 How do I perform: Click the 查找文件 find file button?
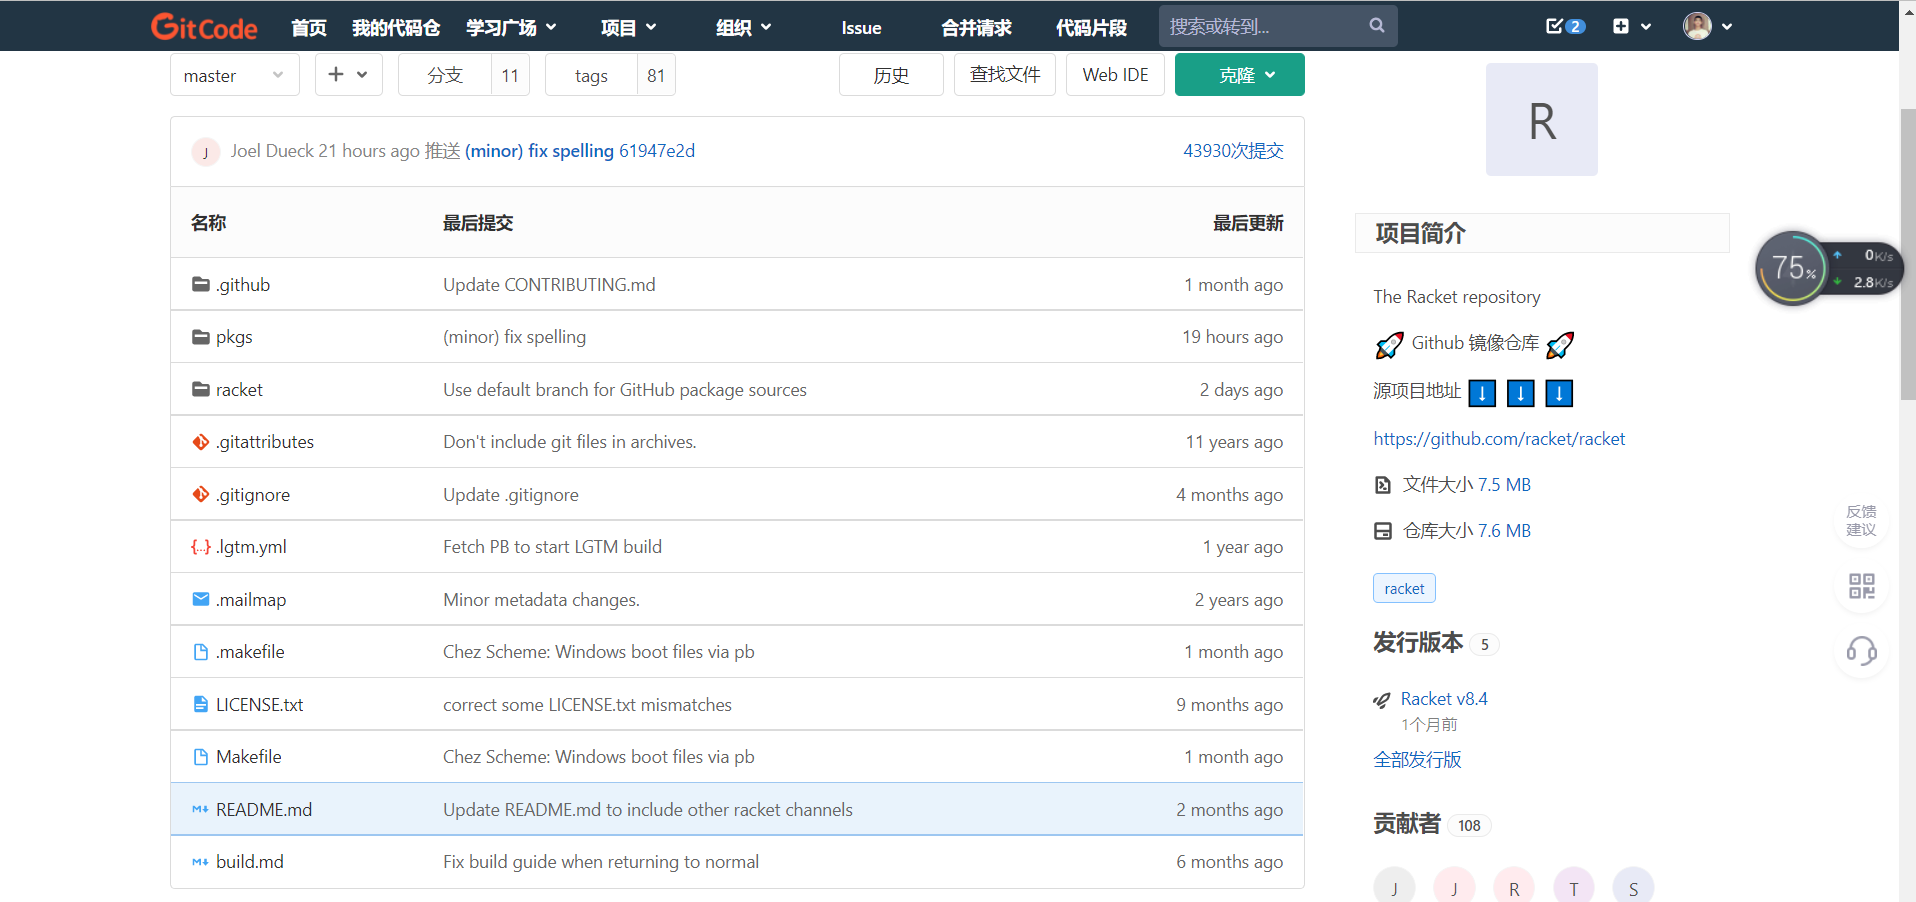1005,75
